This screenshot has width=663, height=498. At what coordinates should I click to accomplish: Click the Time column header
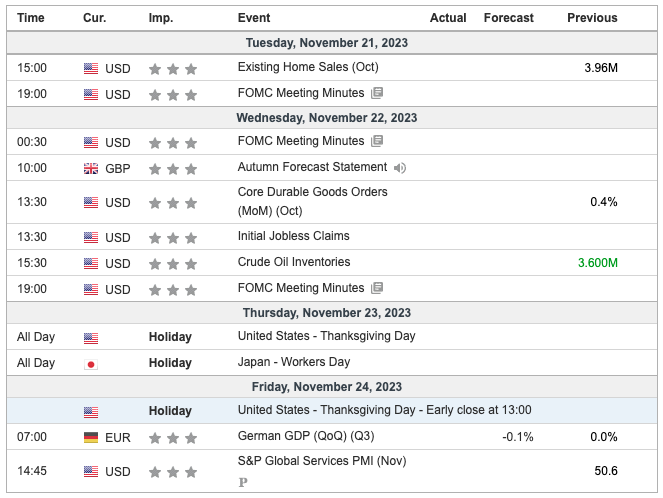(31, 18)
